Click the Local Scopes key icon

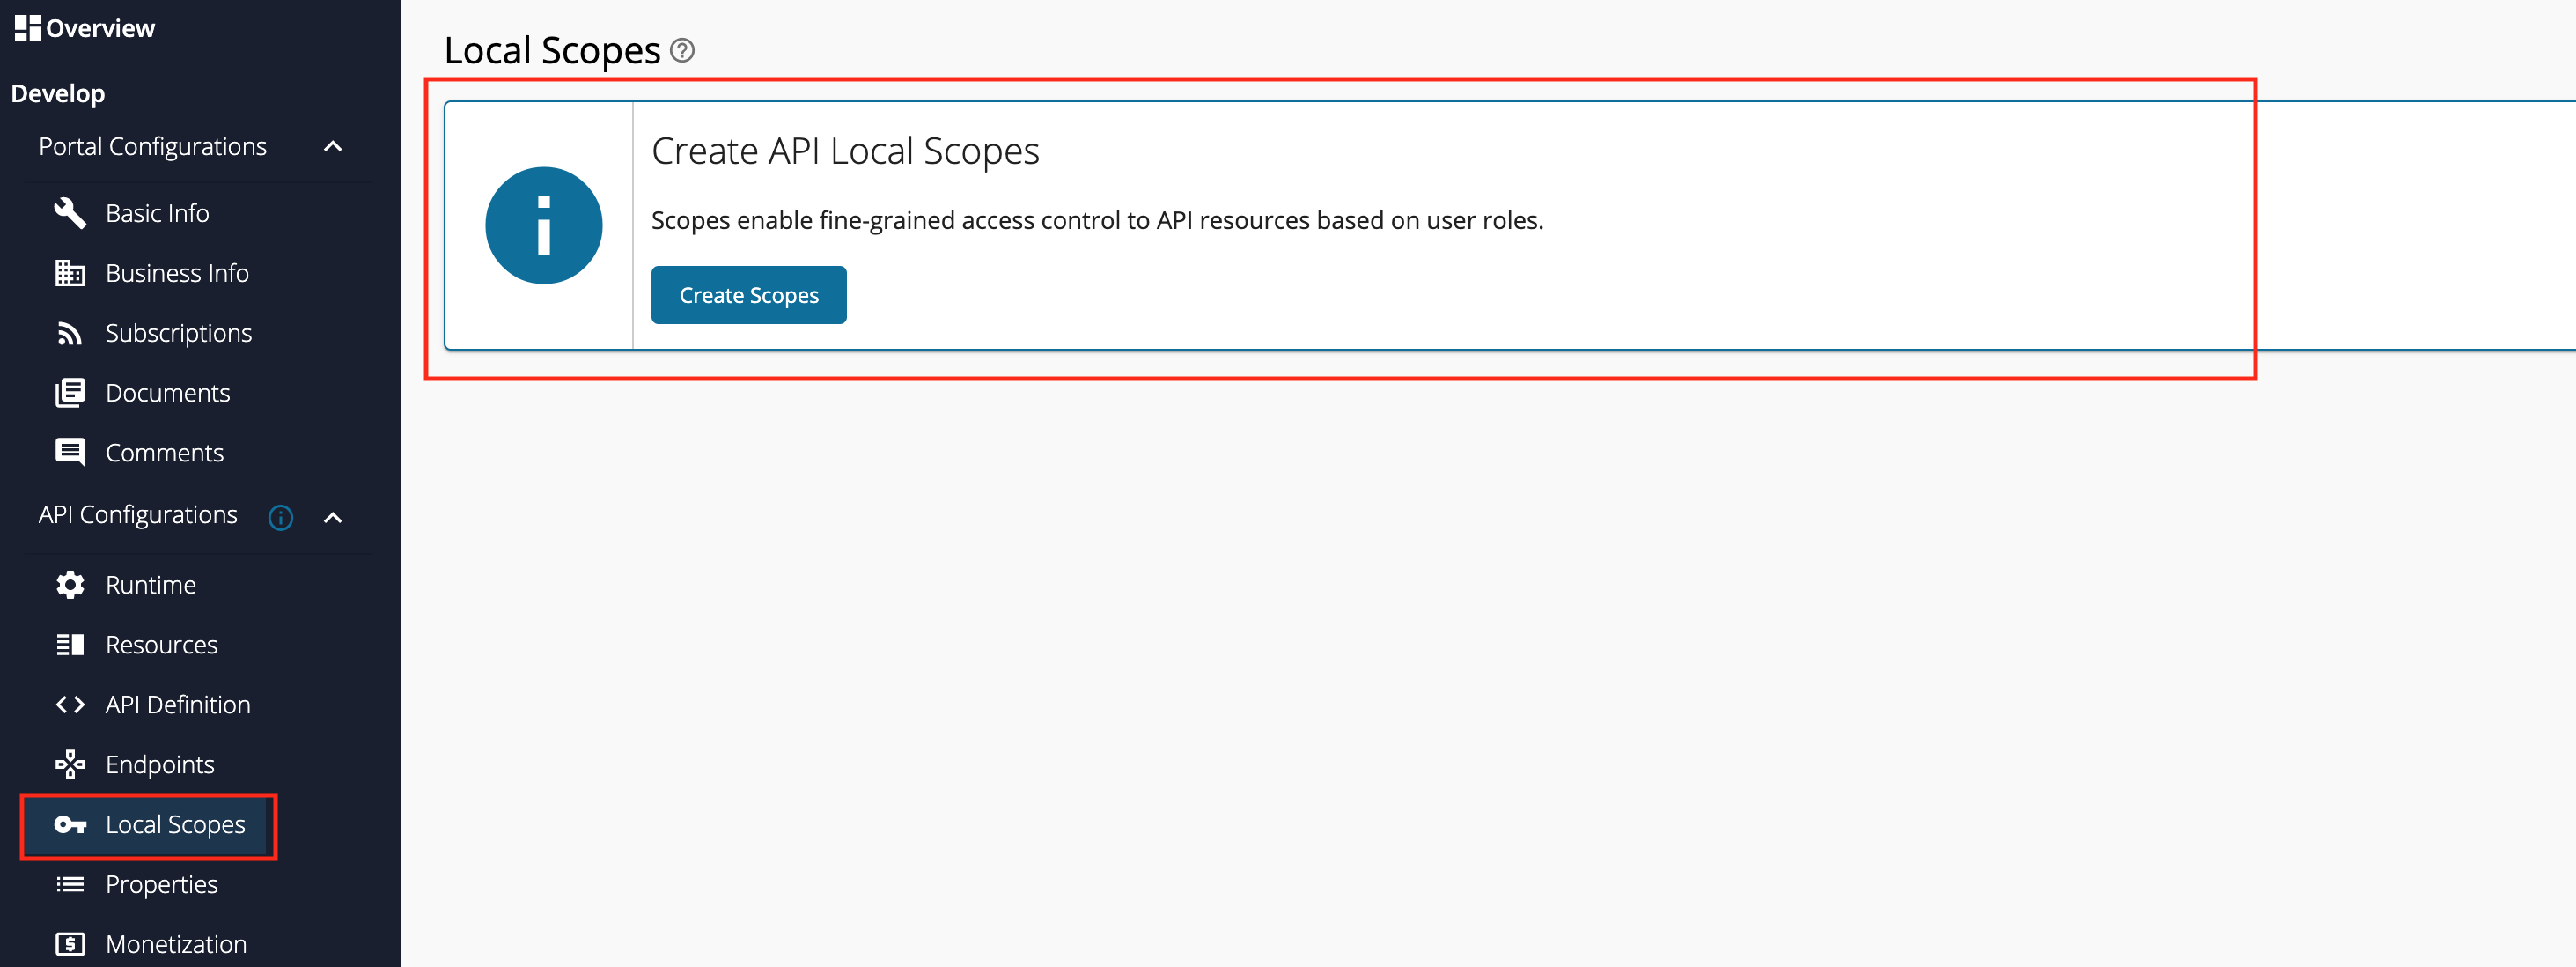click(x=70, y=825)
